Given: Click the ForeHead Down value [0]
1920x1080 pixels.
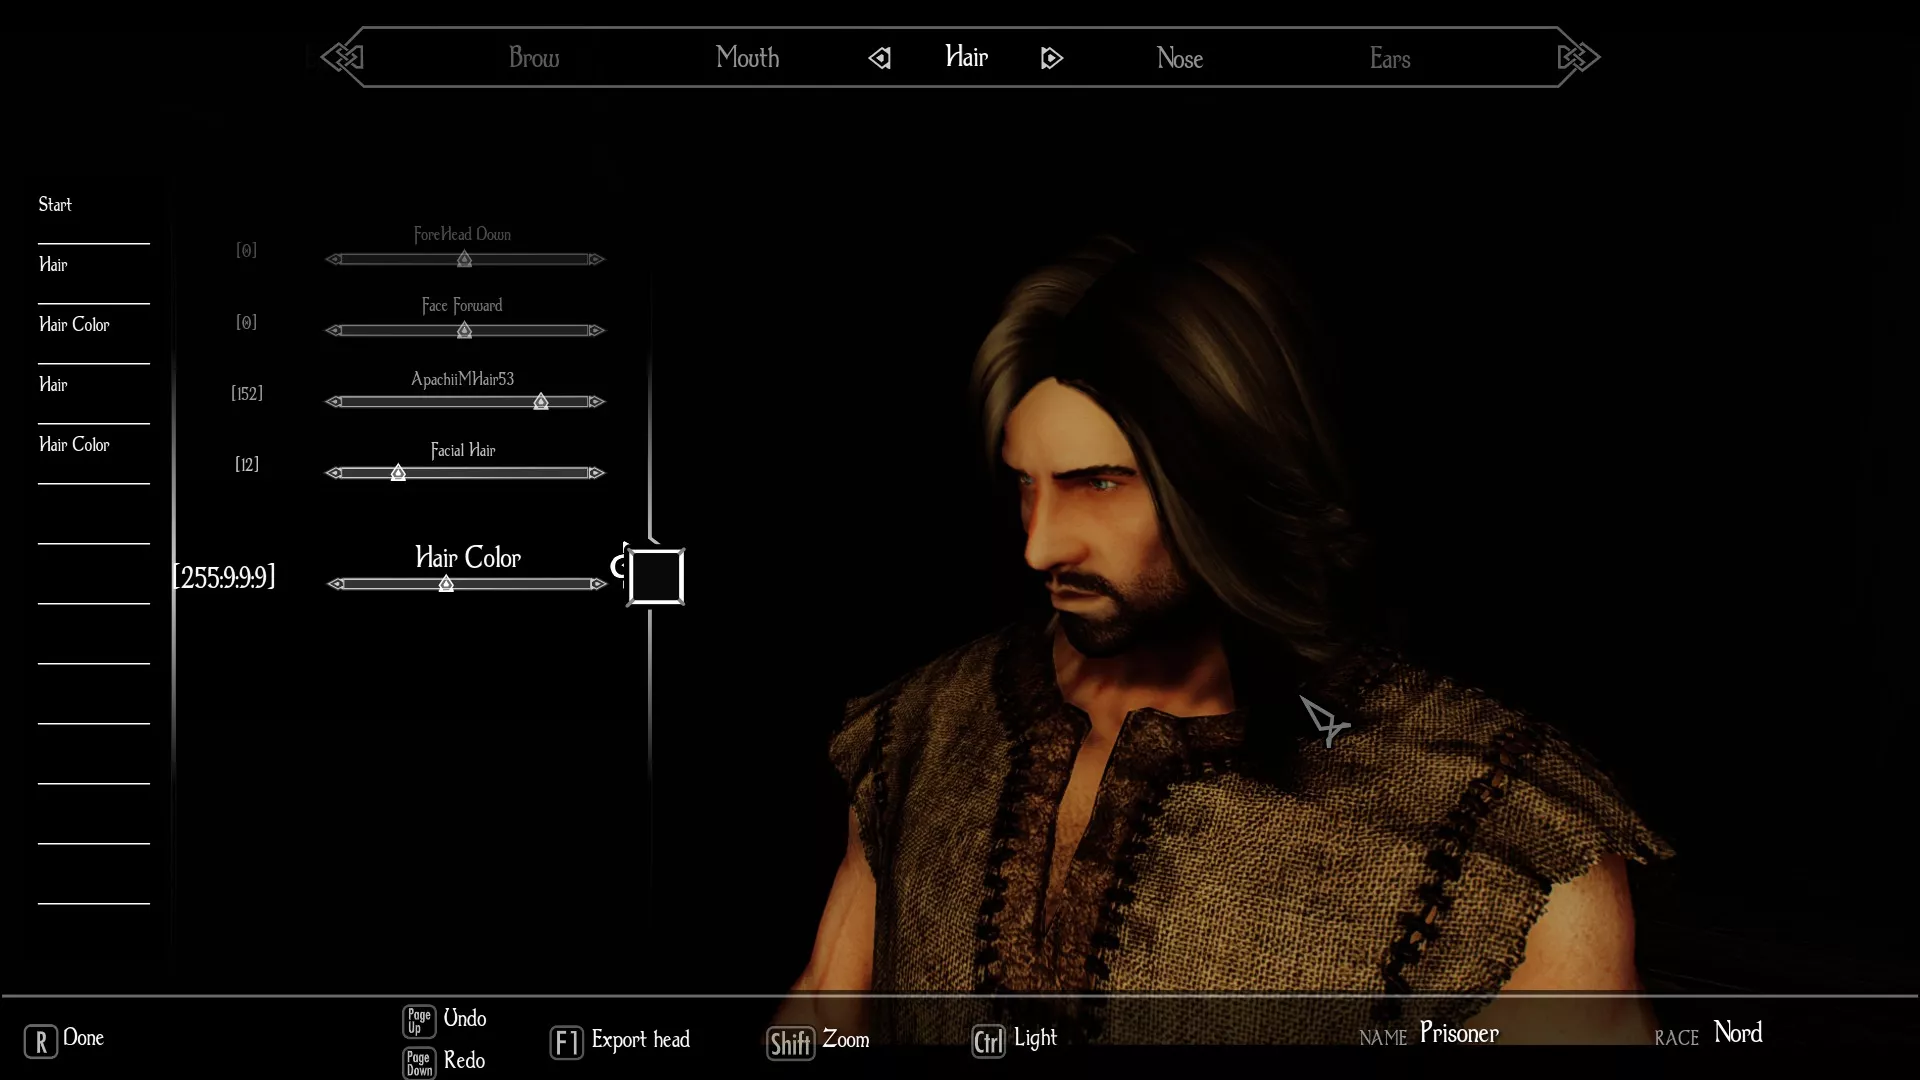Looking at the screenshot, I should click(x=246, y=250).
